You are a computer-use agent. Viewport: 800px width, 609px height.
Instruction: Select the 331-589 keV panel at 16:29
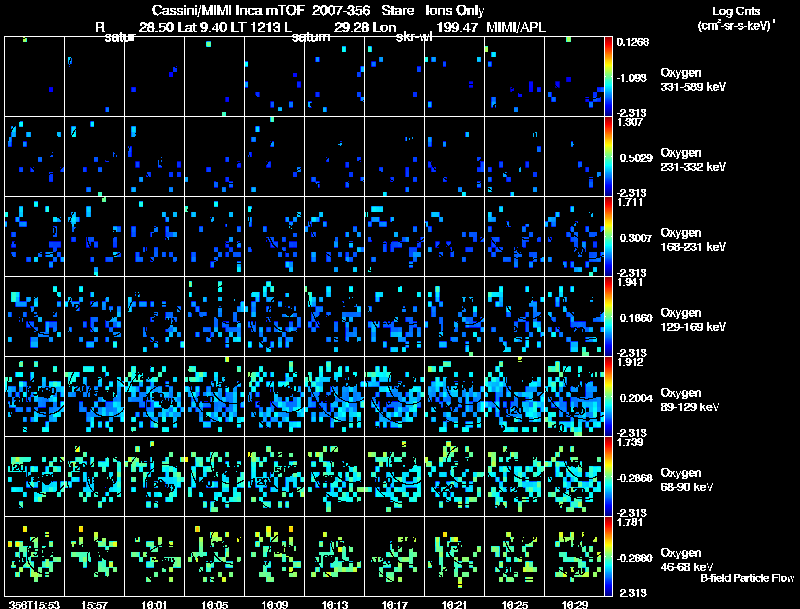coord(575,77)
